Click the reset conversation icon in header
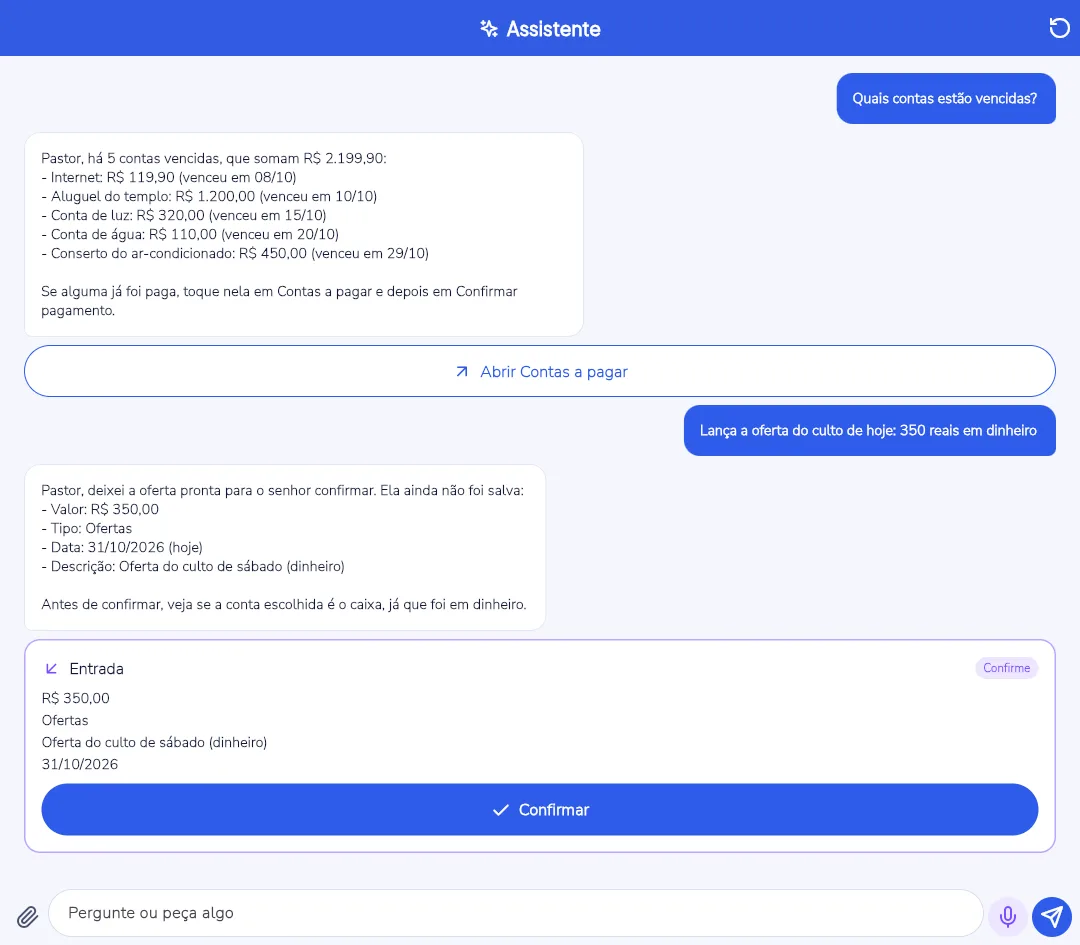The width and height of the screenshot is (1080, 945). [x=1059, y=28]
